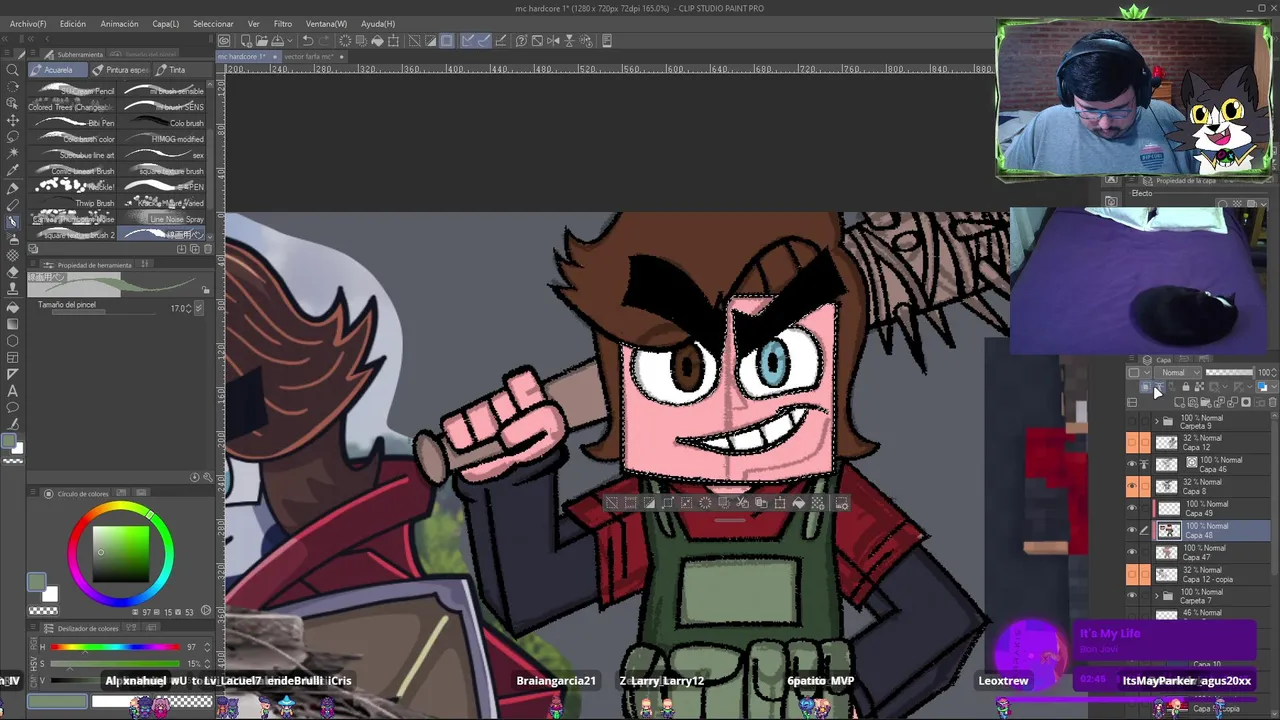Viewport: 1280px width, 720px height.
Task: Open the Normal blending mode dropdown
Action: (1178, 373)
